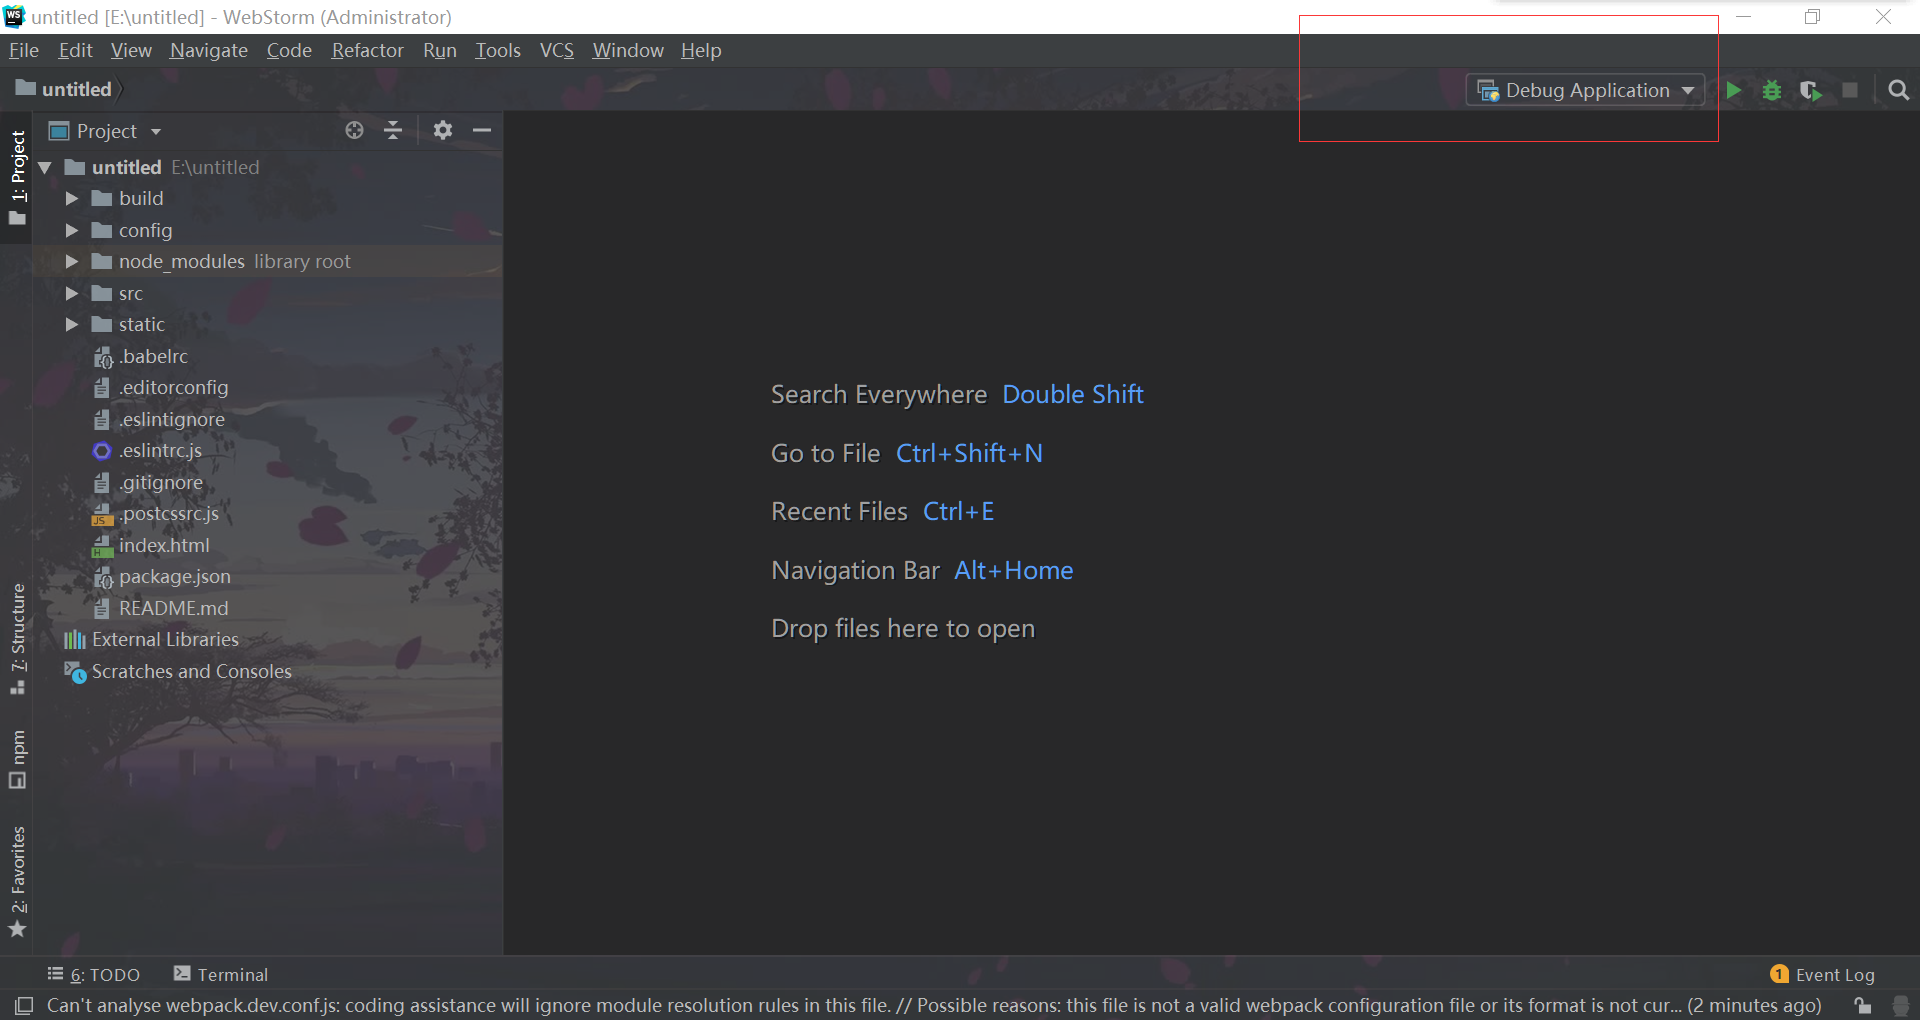Open Project panel gear settings
Image resolution: width=1920 pixels, height=1020 pixels.
[443, 130]
